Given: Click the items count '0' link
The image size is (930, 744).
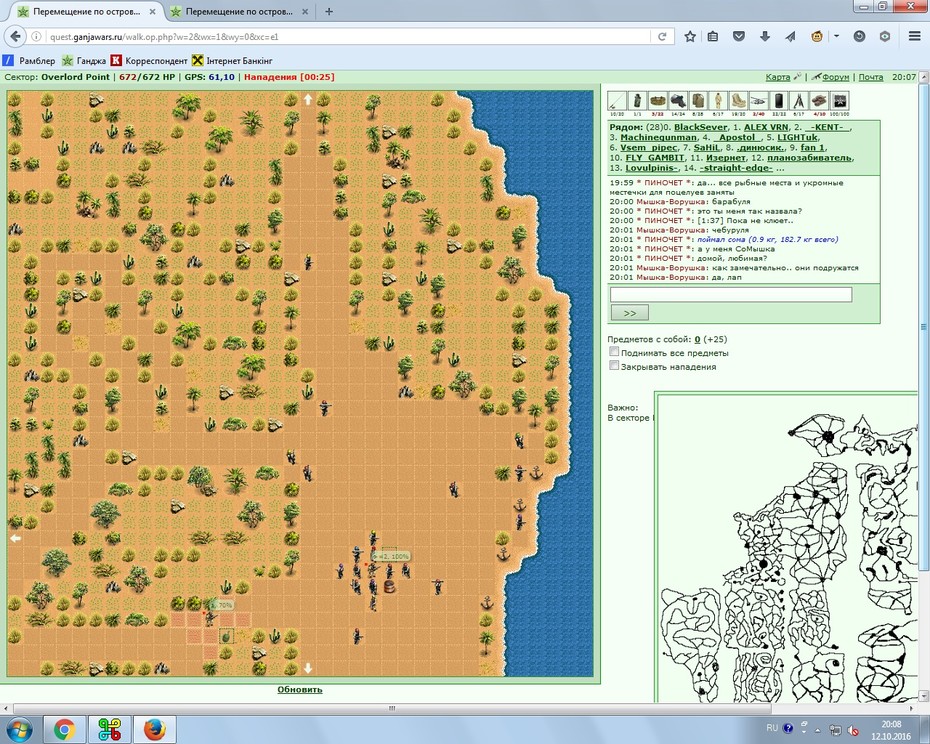Looking at the screenshot, I should point(698,339).
